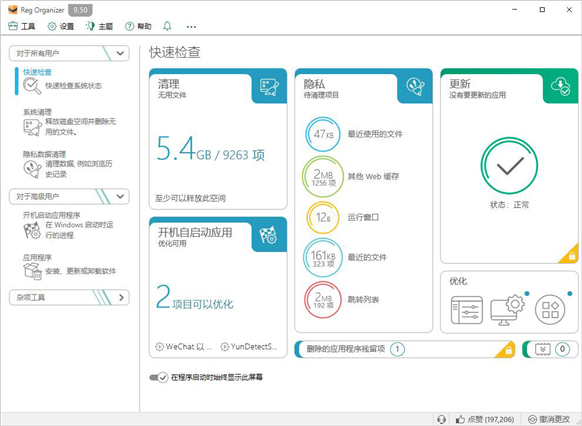Click the 161KB 最近的文件 circle
The width and height of the screenshot is (582, 426).
[323, 258]
